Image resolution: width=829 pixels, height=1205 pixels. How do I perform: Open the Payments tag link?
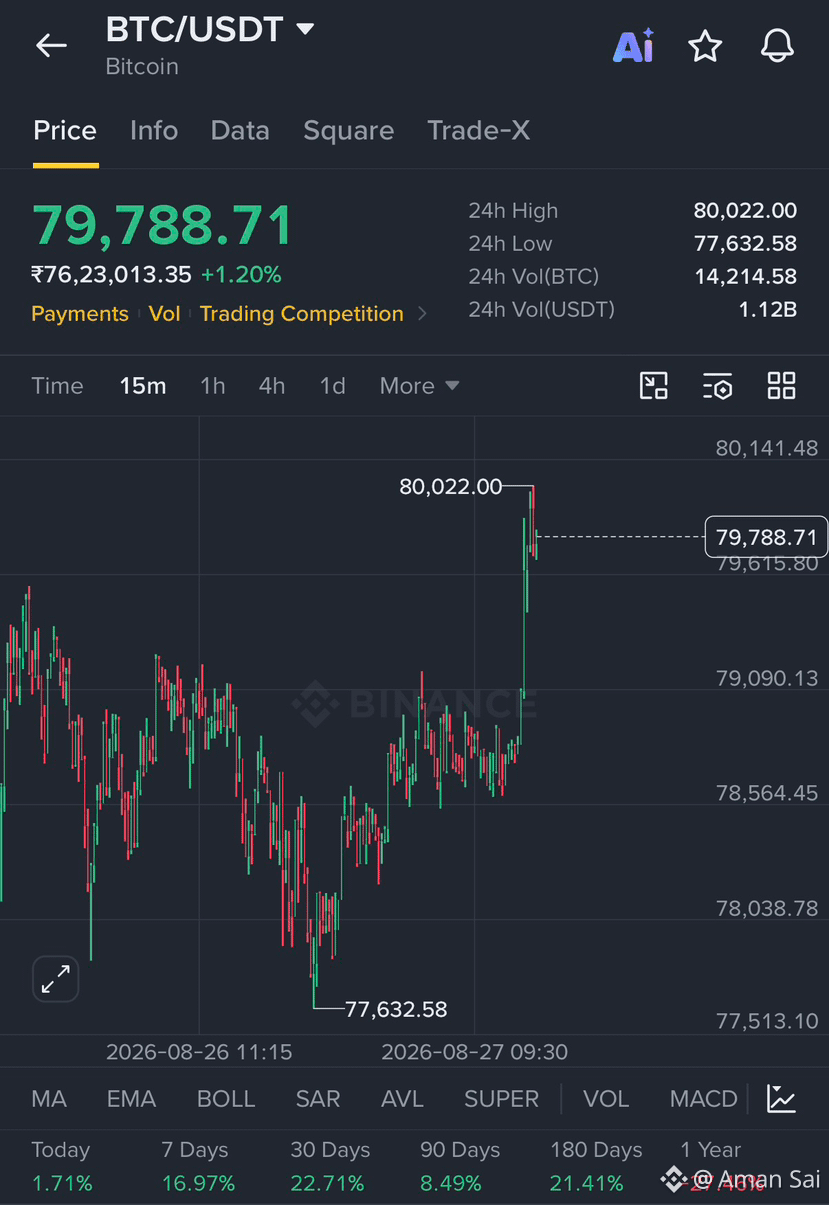[x=80, y=314]
